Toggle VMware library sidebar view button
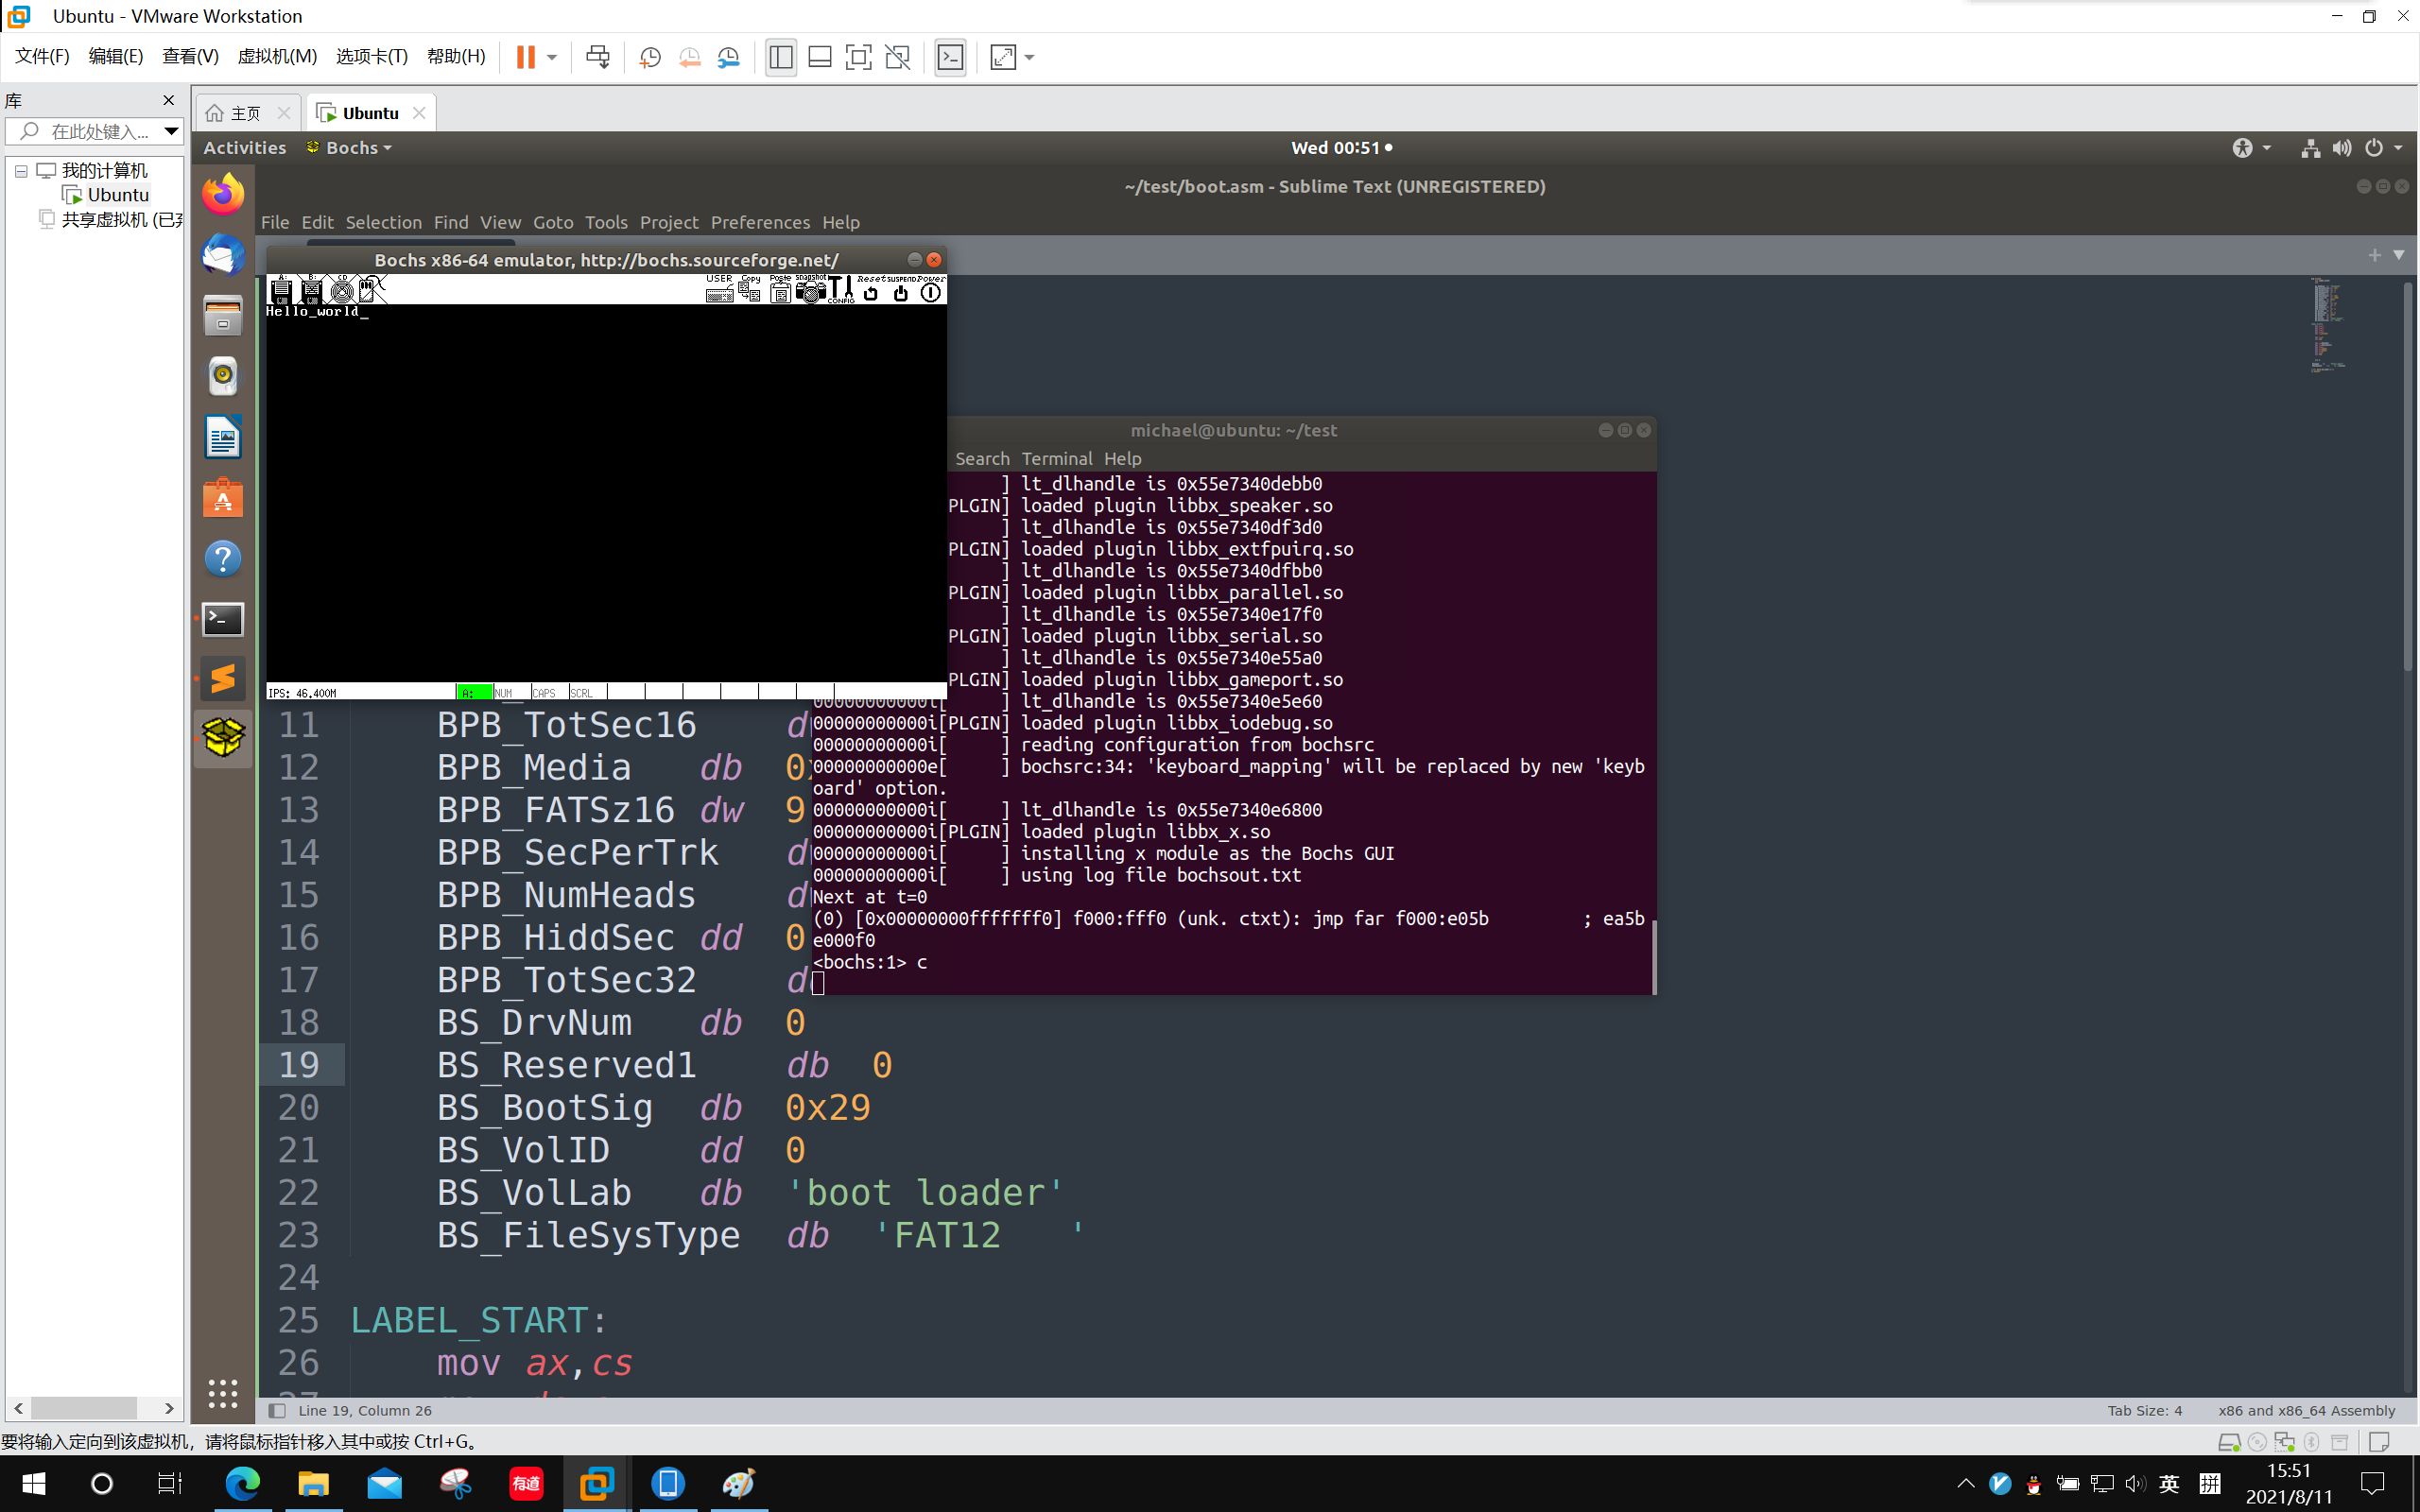Image resolution: width=2420 pixels, height=1512 pixels. point(781,57)
